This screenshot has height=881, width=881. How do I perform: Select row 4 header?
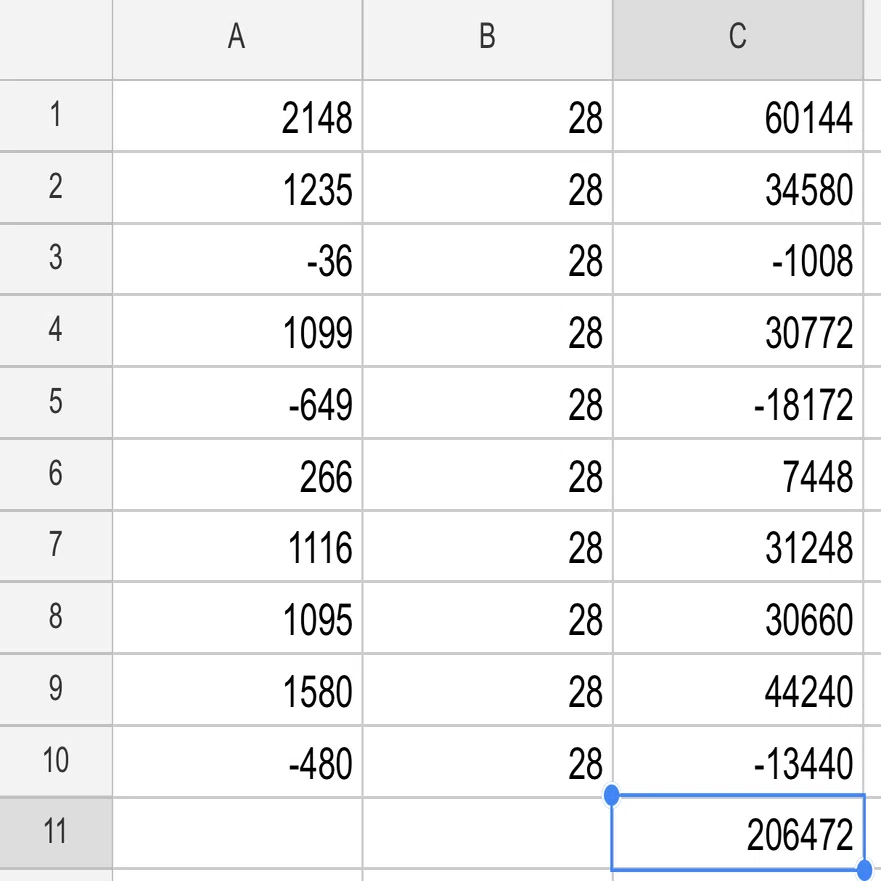click(56, 330)
